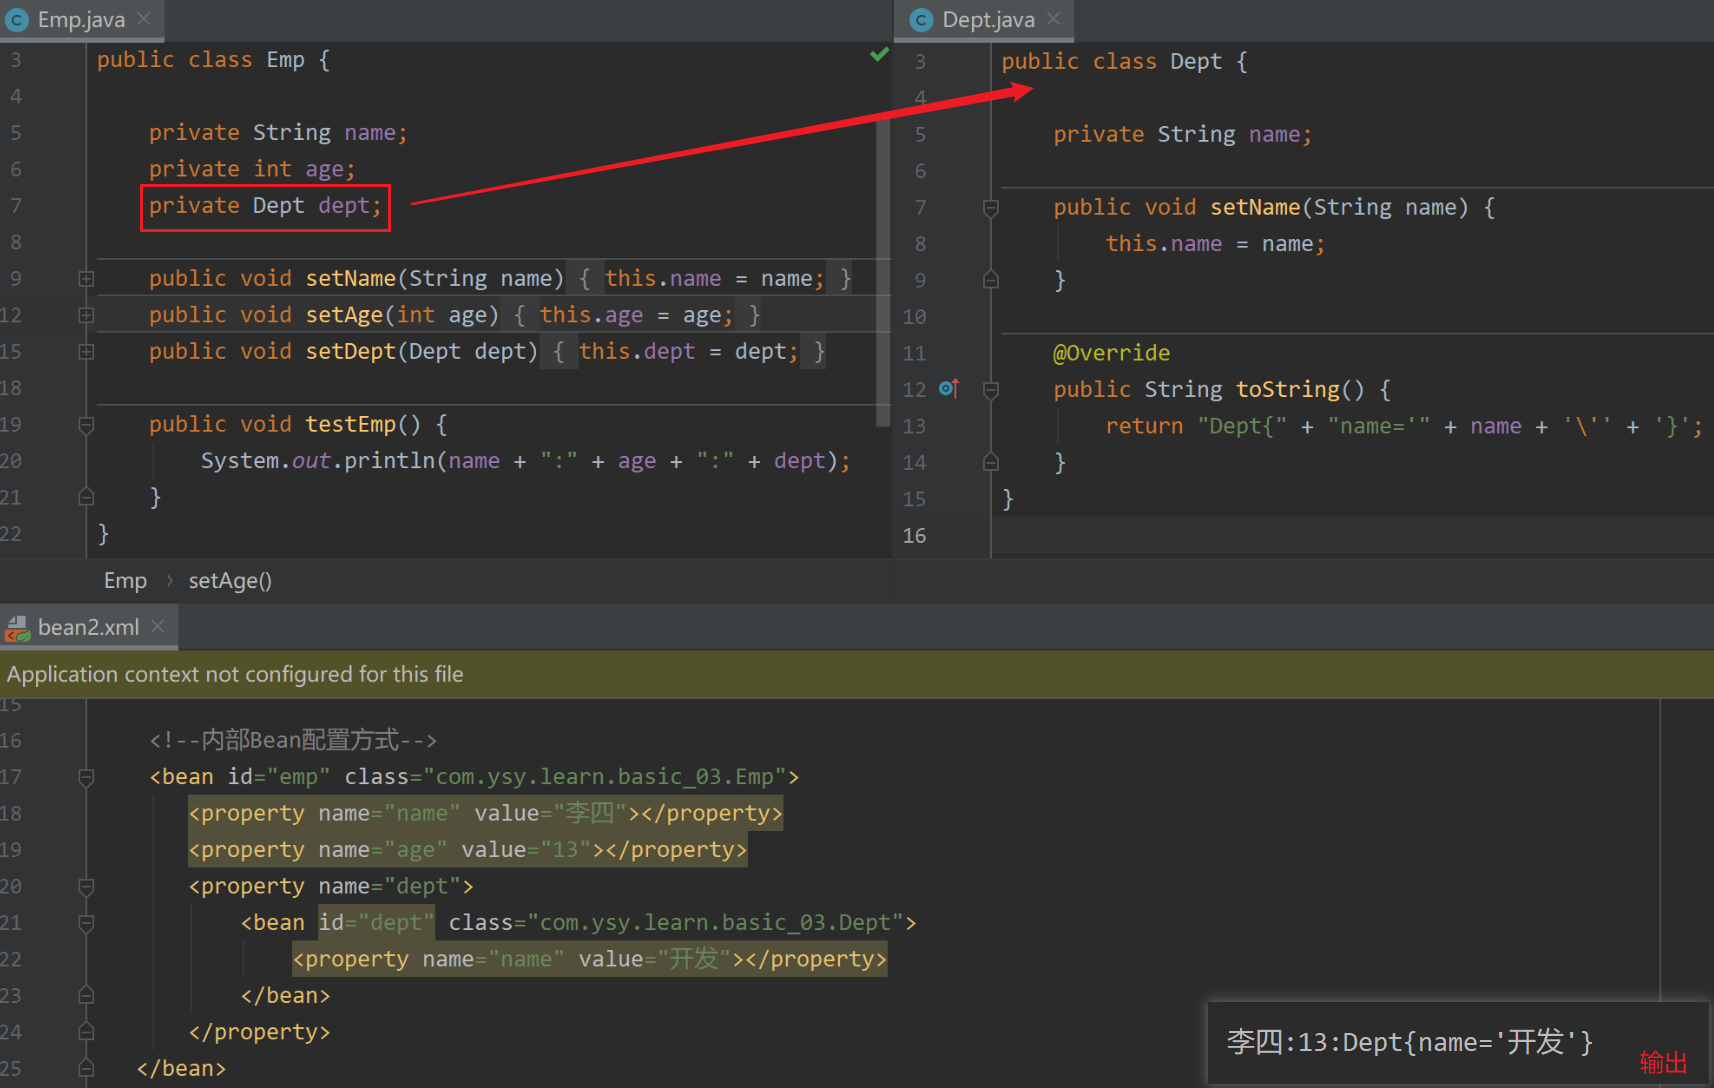Close the bean2.xml tab
Viewport: 1714px width, 1088px height.
click(157, 626)
